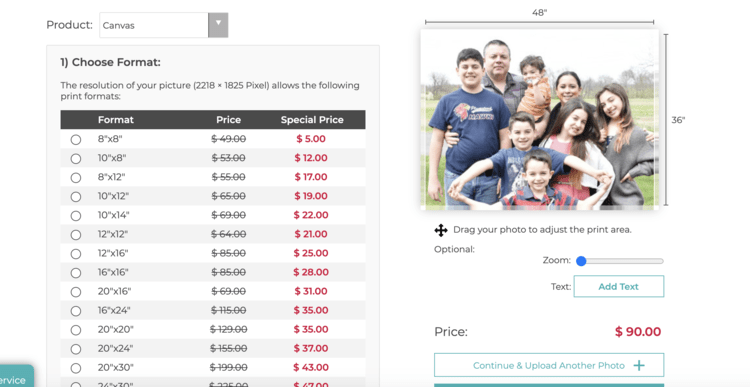Click the $ 5.00 special price
750x387 pixels.
coord(311,139)
